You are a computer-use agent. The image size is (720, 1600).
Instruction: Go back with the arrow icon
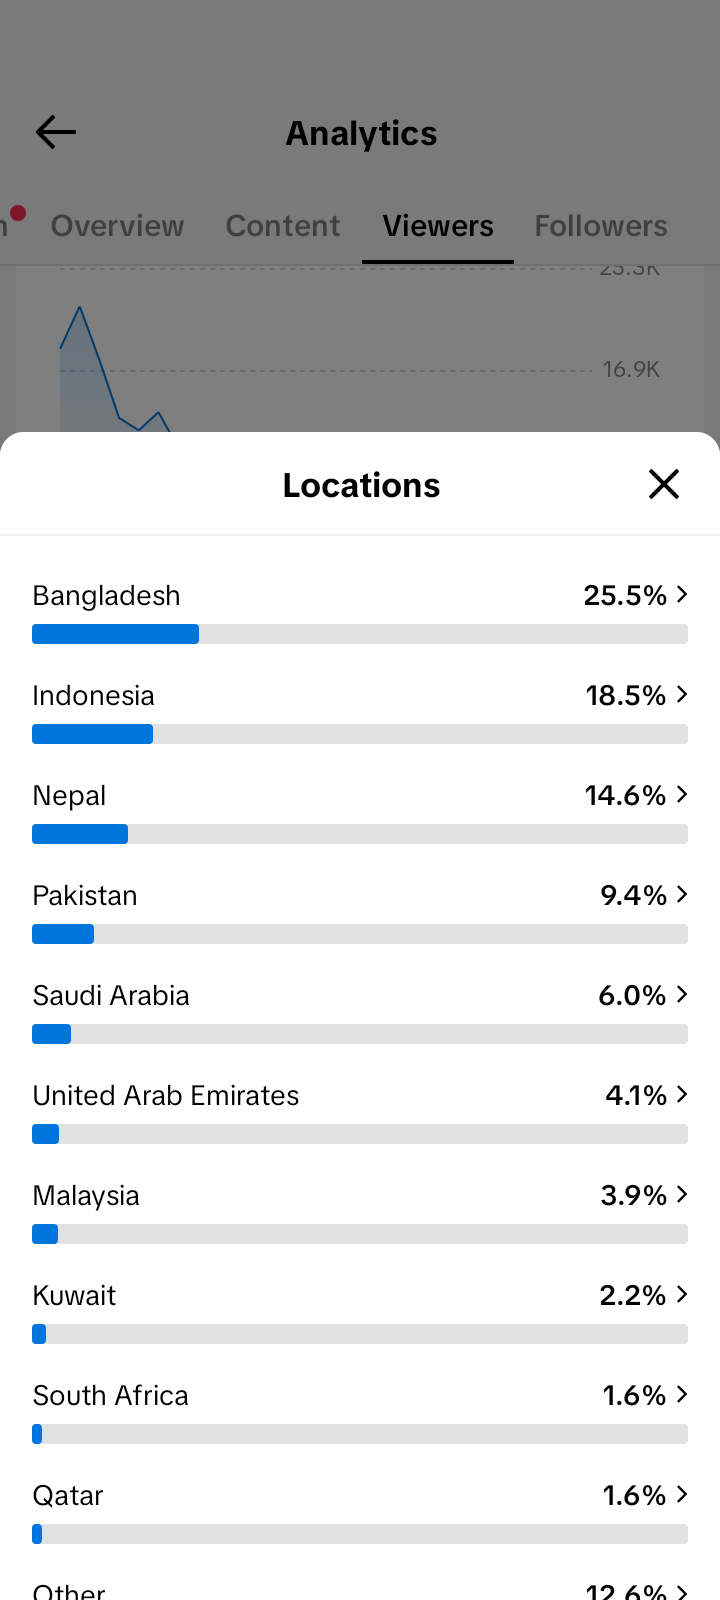click(56, 132)
